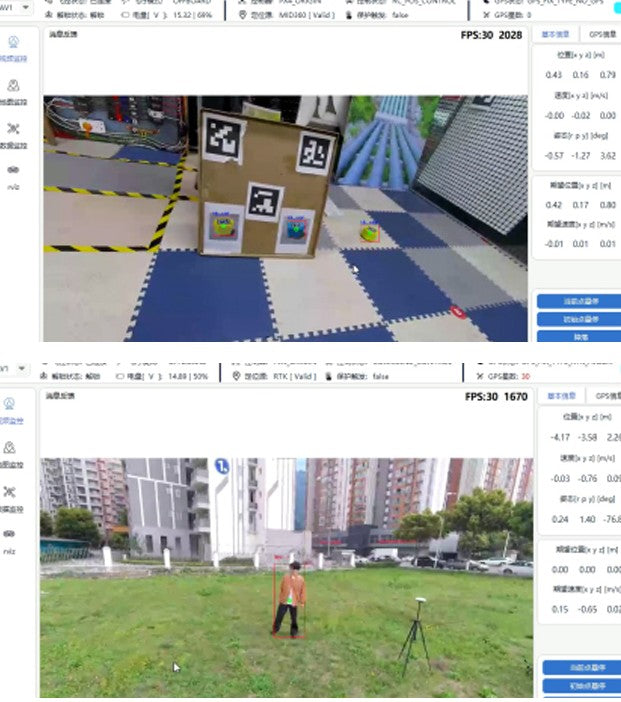Click the satellite icon in the RTK status bar
621x702 pixels.
(480, 376)
